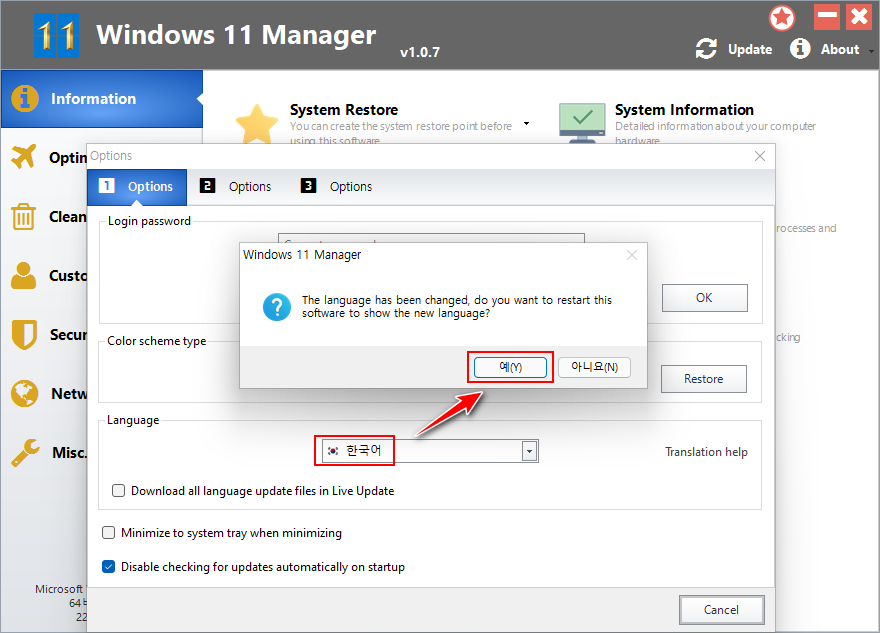Viewport: 880px width, 633px height.
Task: Click the System Information monitor icon
Action: (582, 122)
